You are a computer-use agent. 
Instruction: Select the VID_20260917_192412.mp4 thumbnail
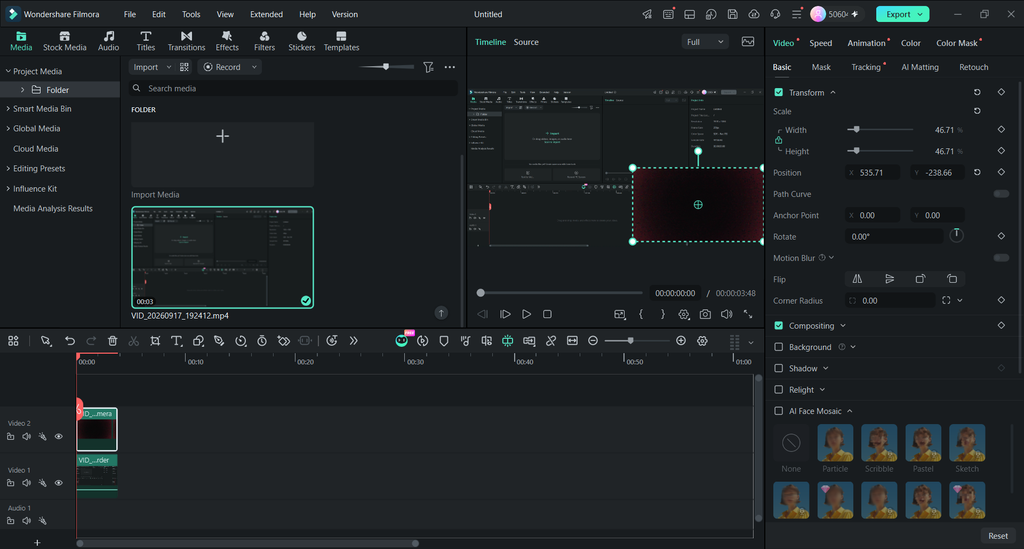(222, 257)
